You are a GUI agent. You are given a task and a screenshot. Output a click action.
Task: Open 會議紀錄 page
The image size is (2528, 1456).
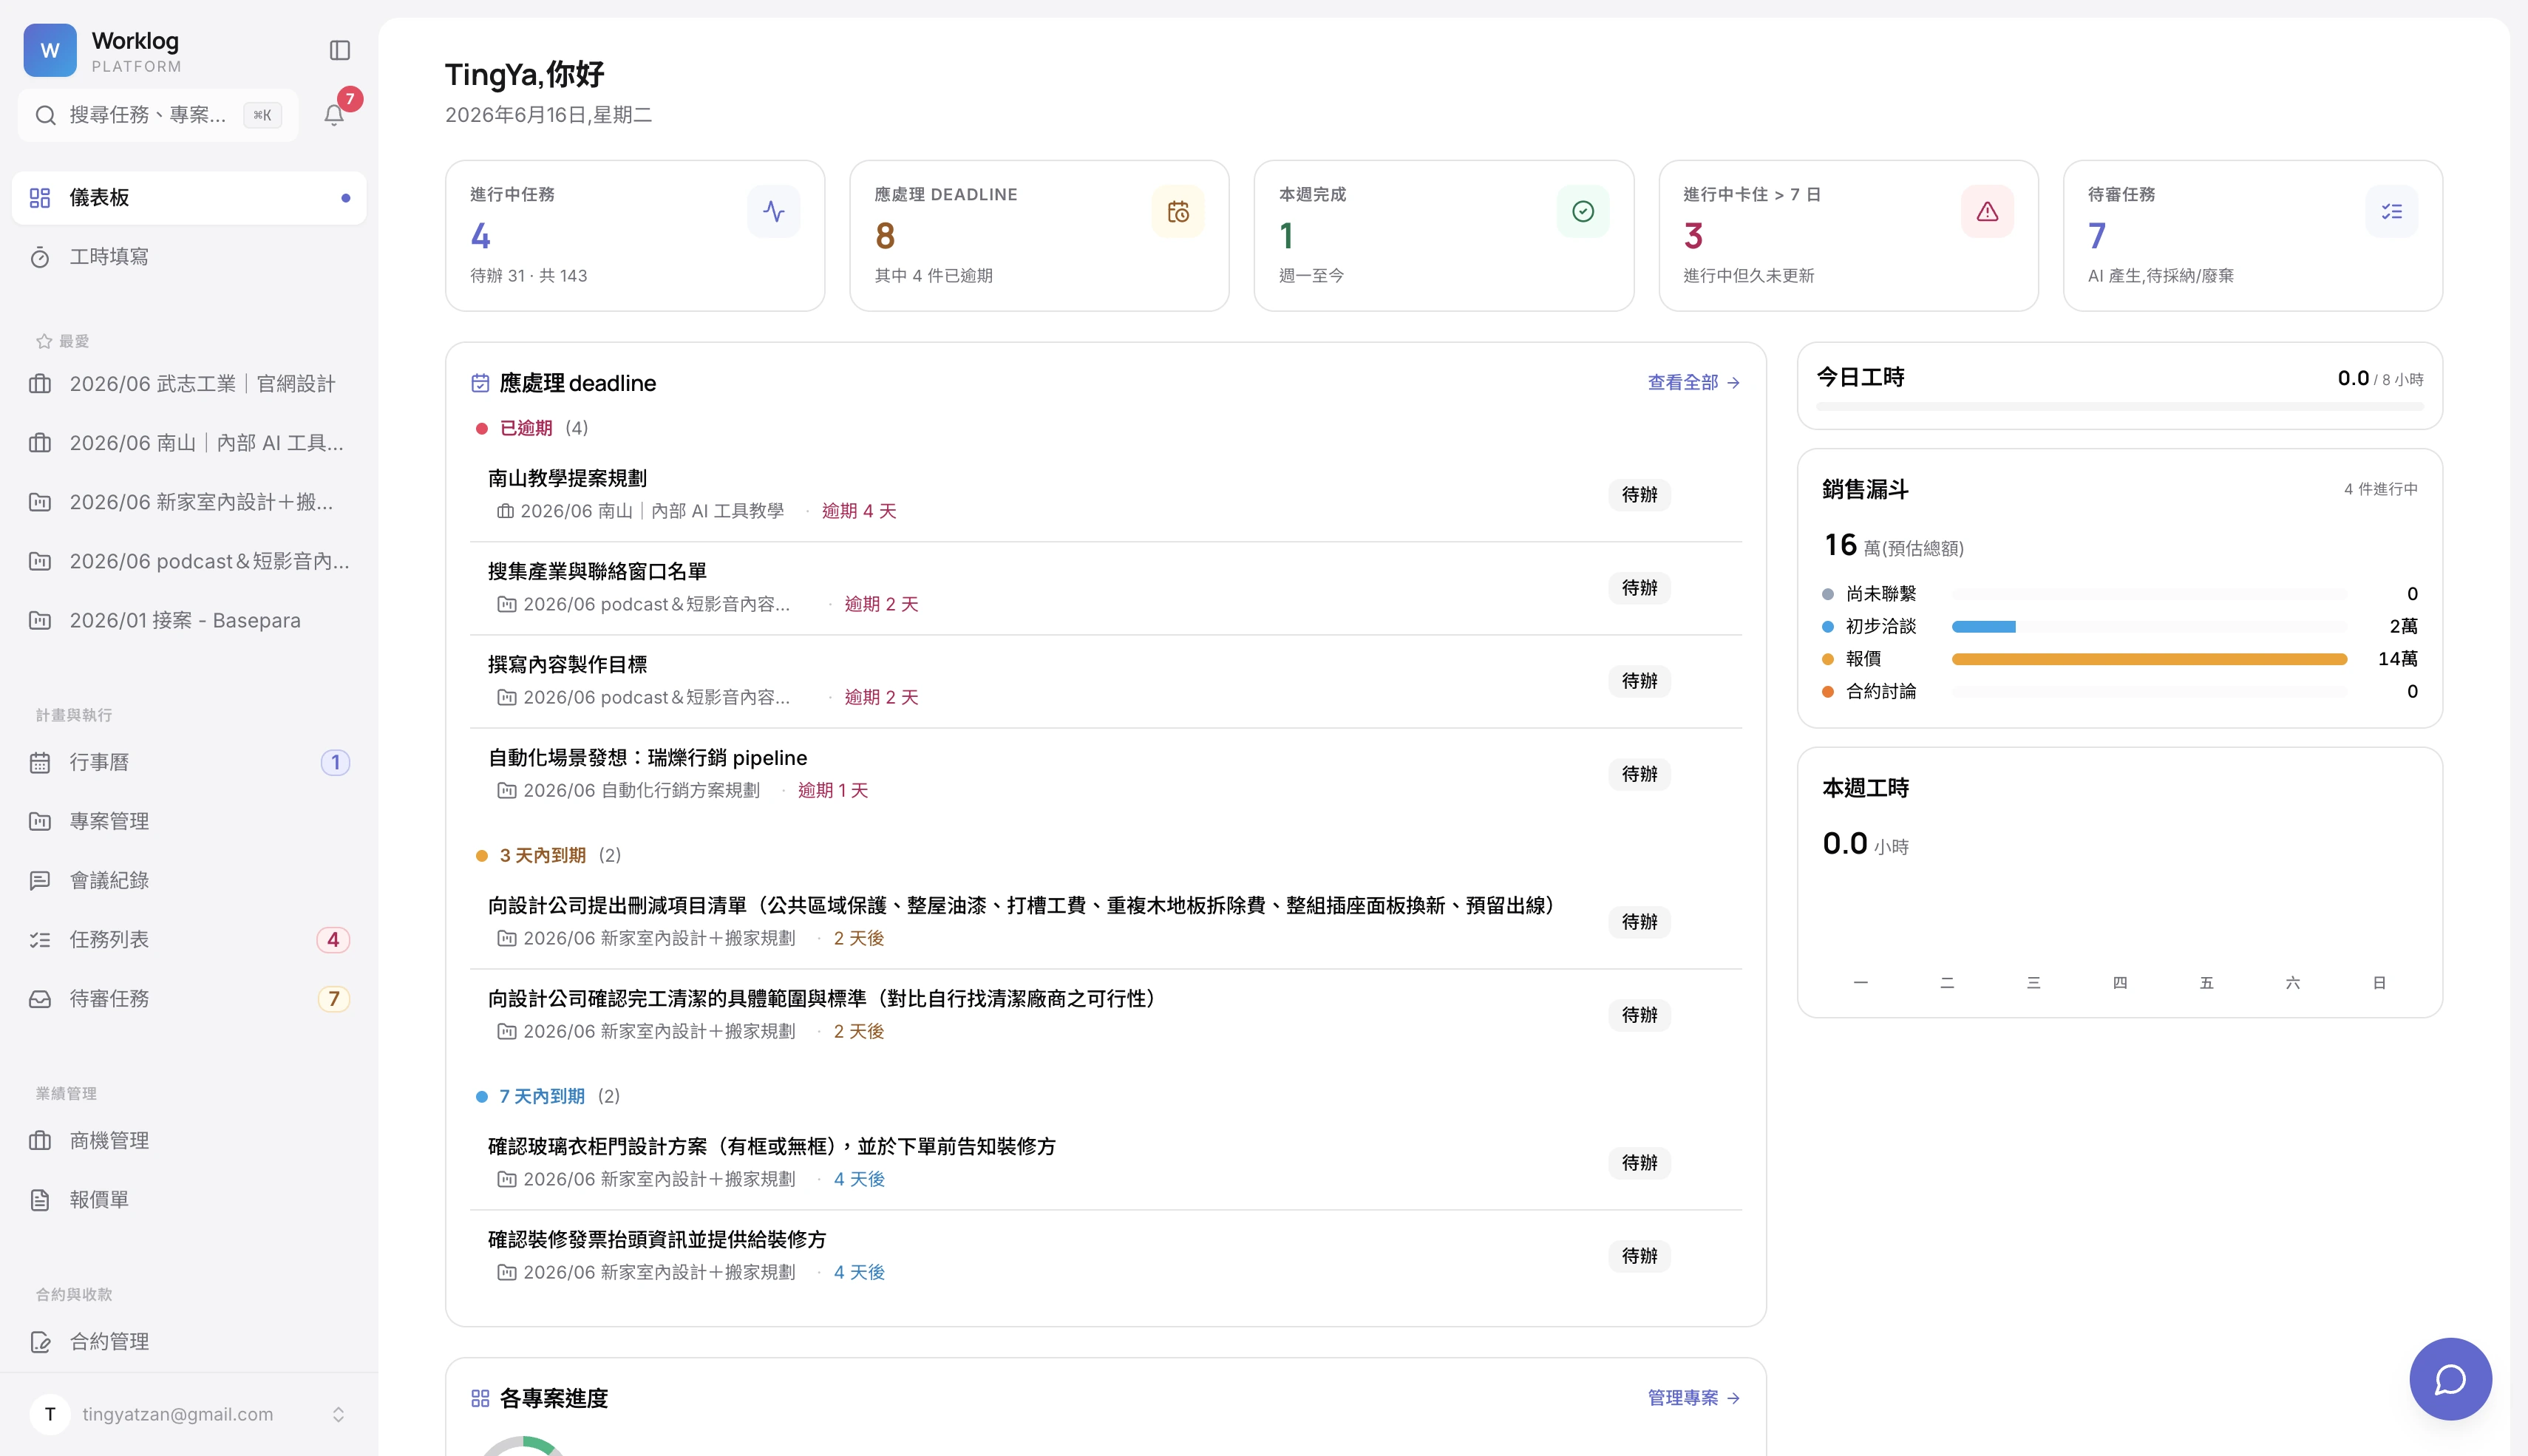[189, 880]
